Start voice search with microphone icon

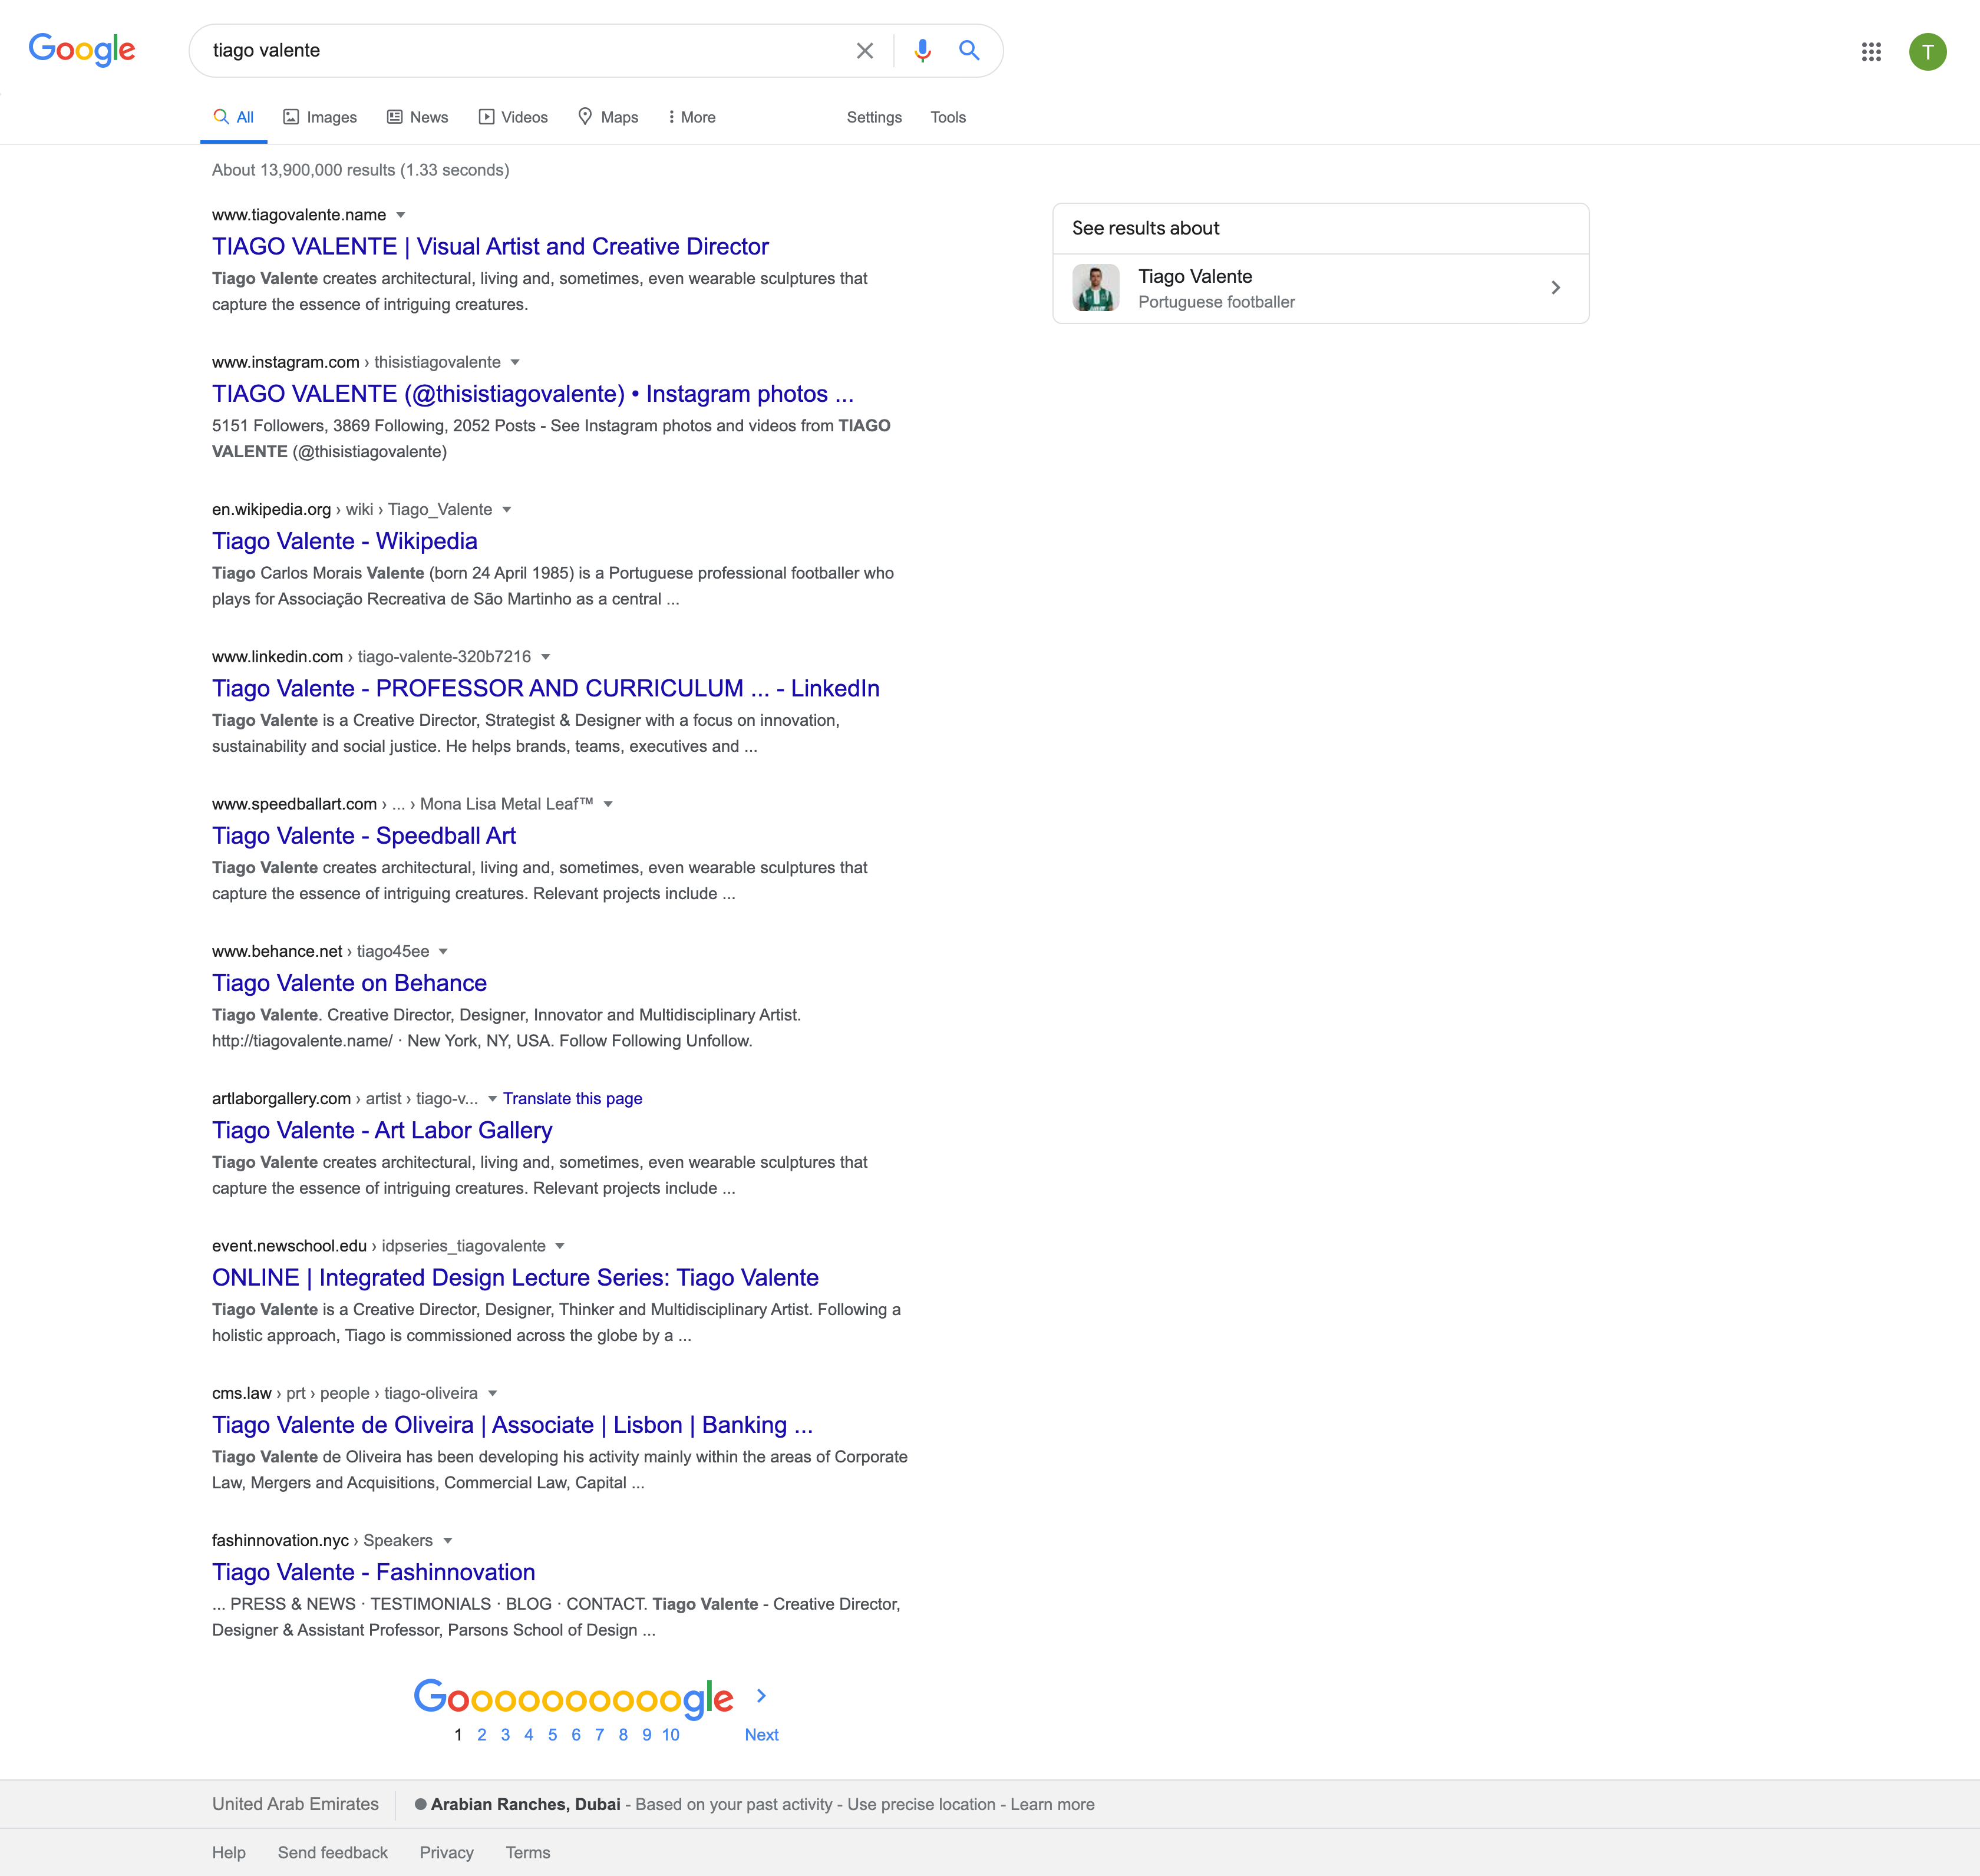(x=922, y=51)
